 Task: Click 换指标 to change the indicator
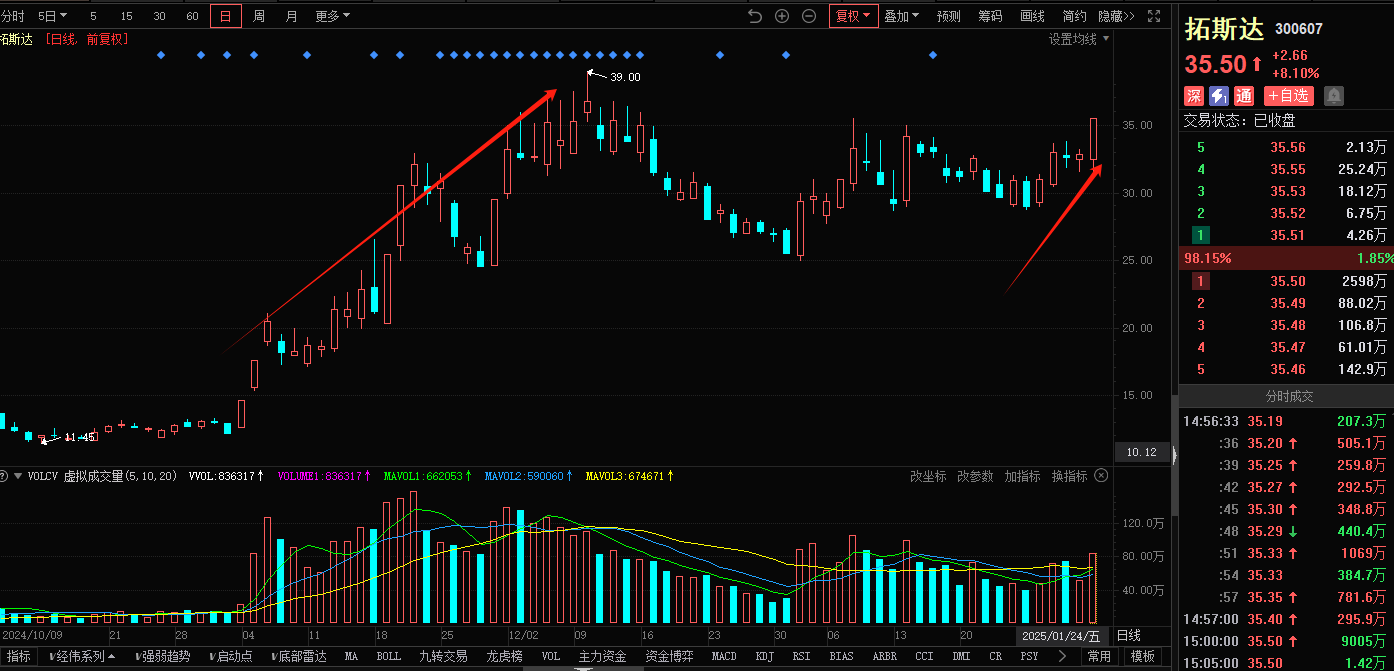(x=1069, y=476)
